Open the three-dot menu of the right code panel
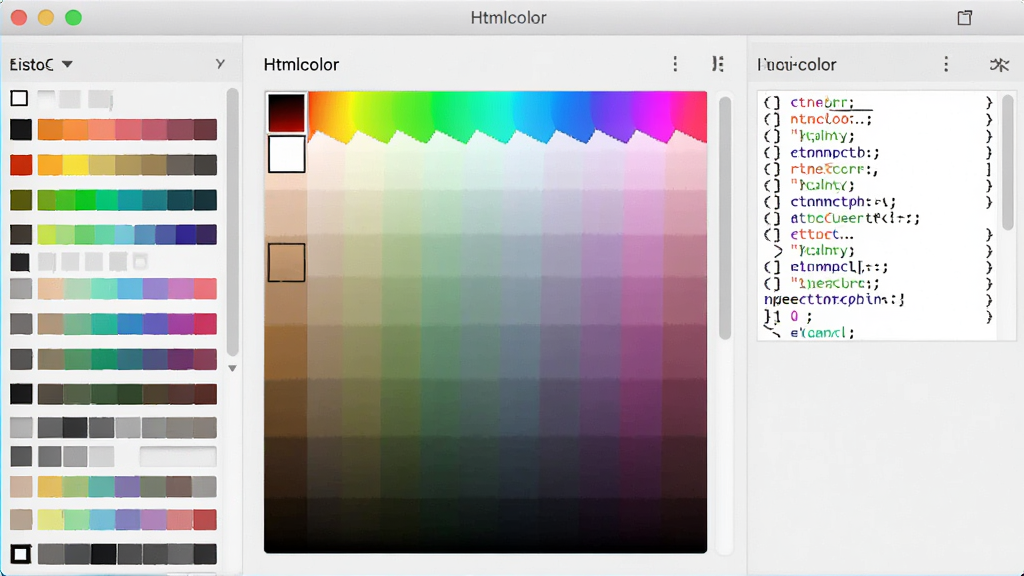The width and height of the screenshot is (1024, 576). pos(946,64)
